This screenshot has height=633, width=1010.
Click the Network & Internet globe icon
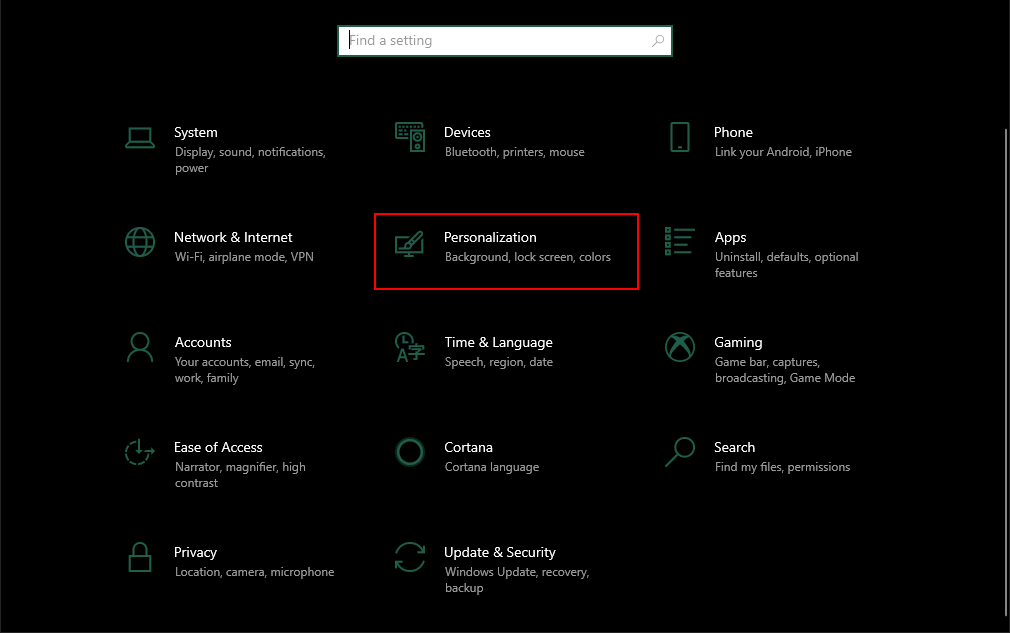pyautogui.click(x=140, y=242)
